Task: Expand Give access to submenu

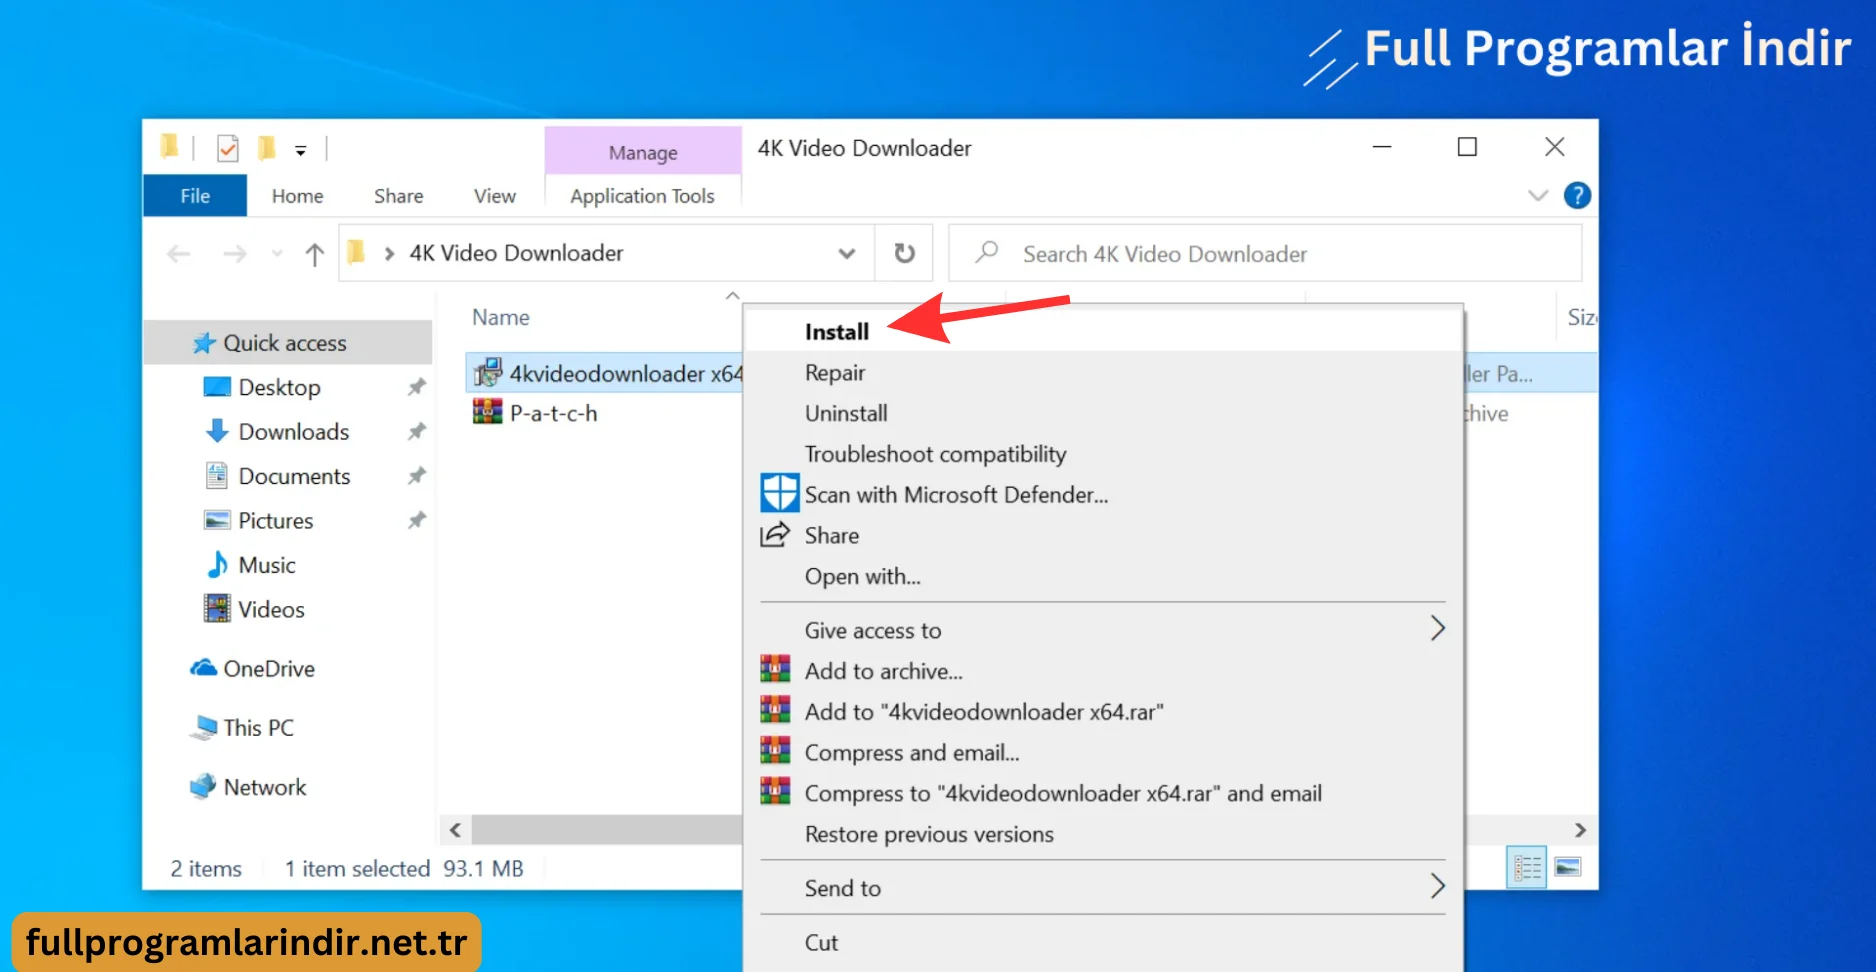Action: (x=1103, y=630)
